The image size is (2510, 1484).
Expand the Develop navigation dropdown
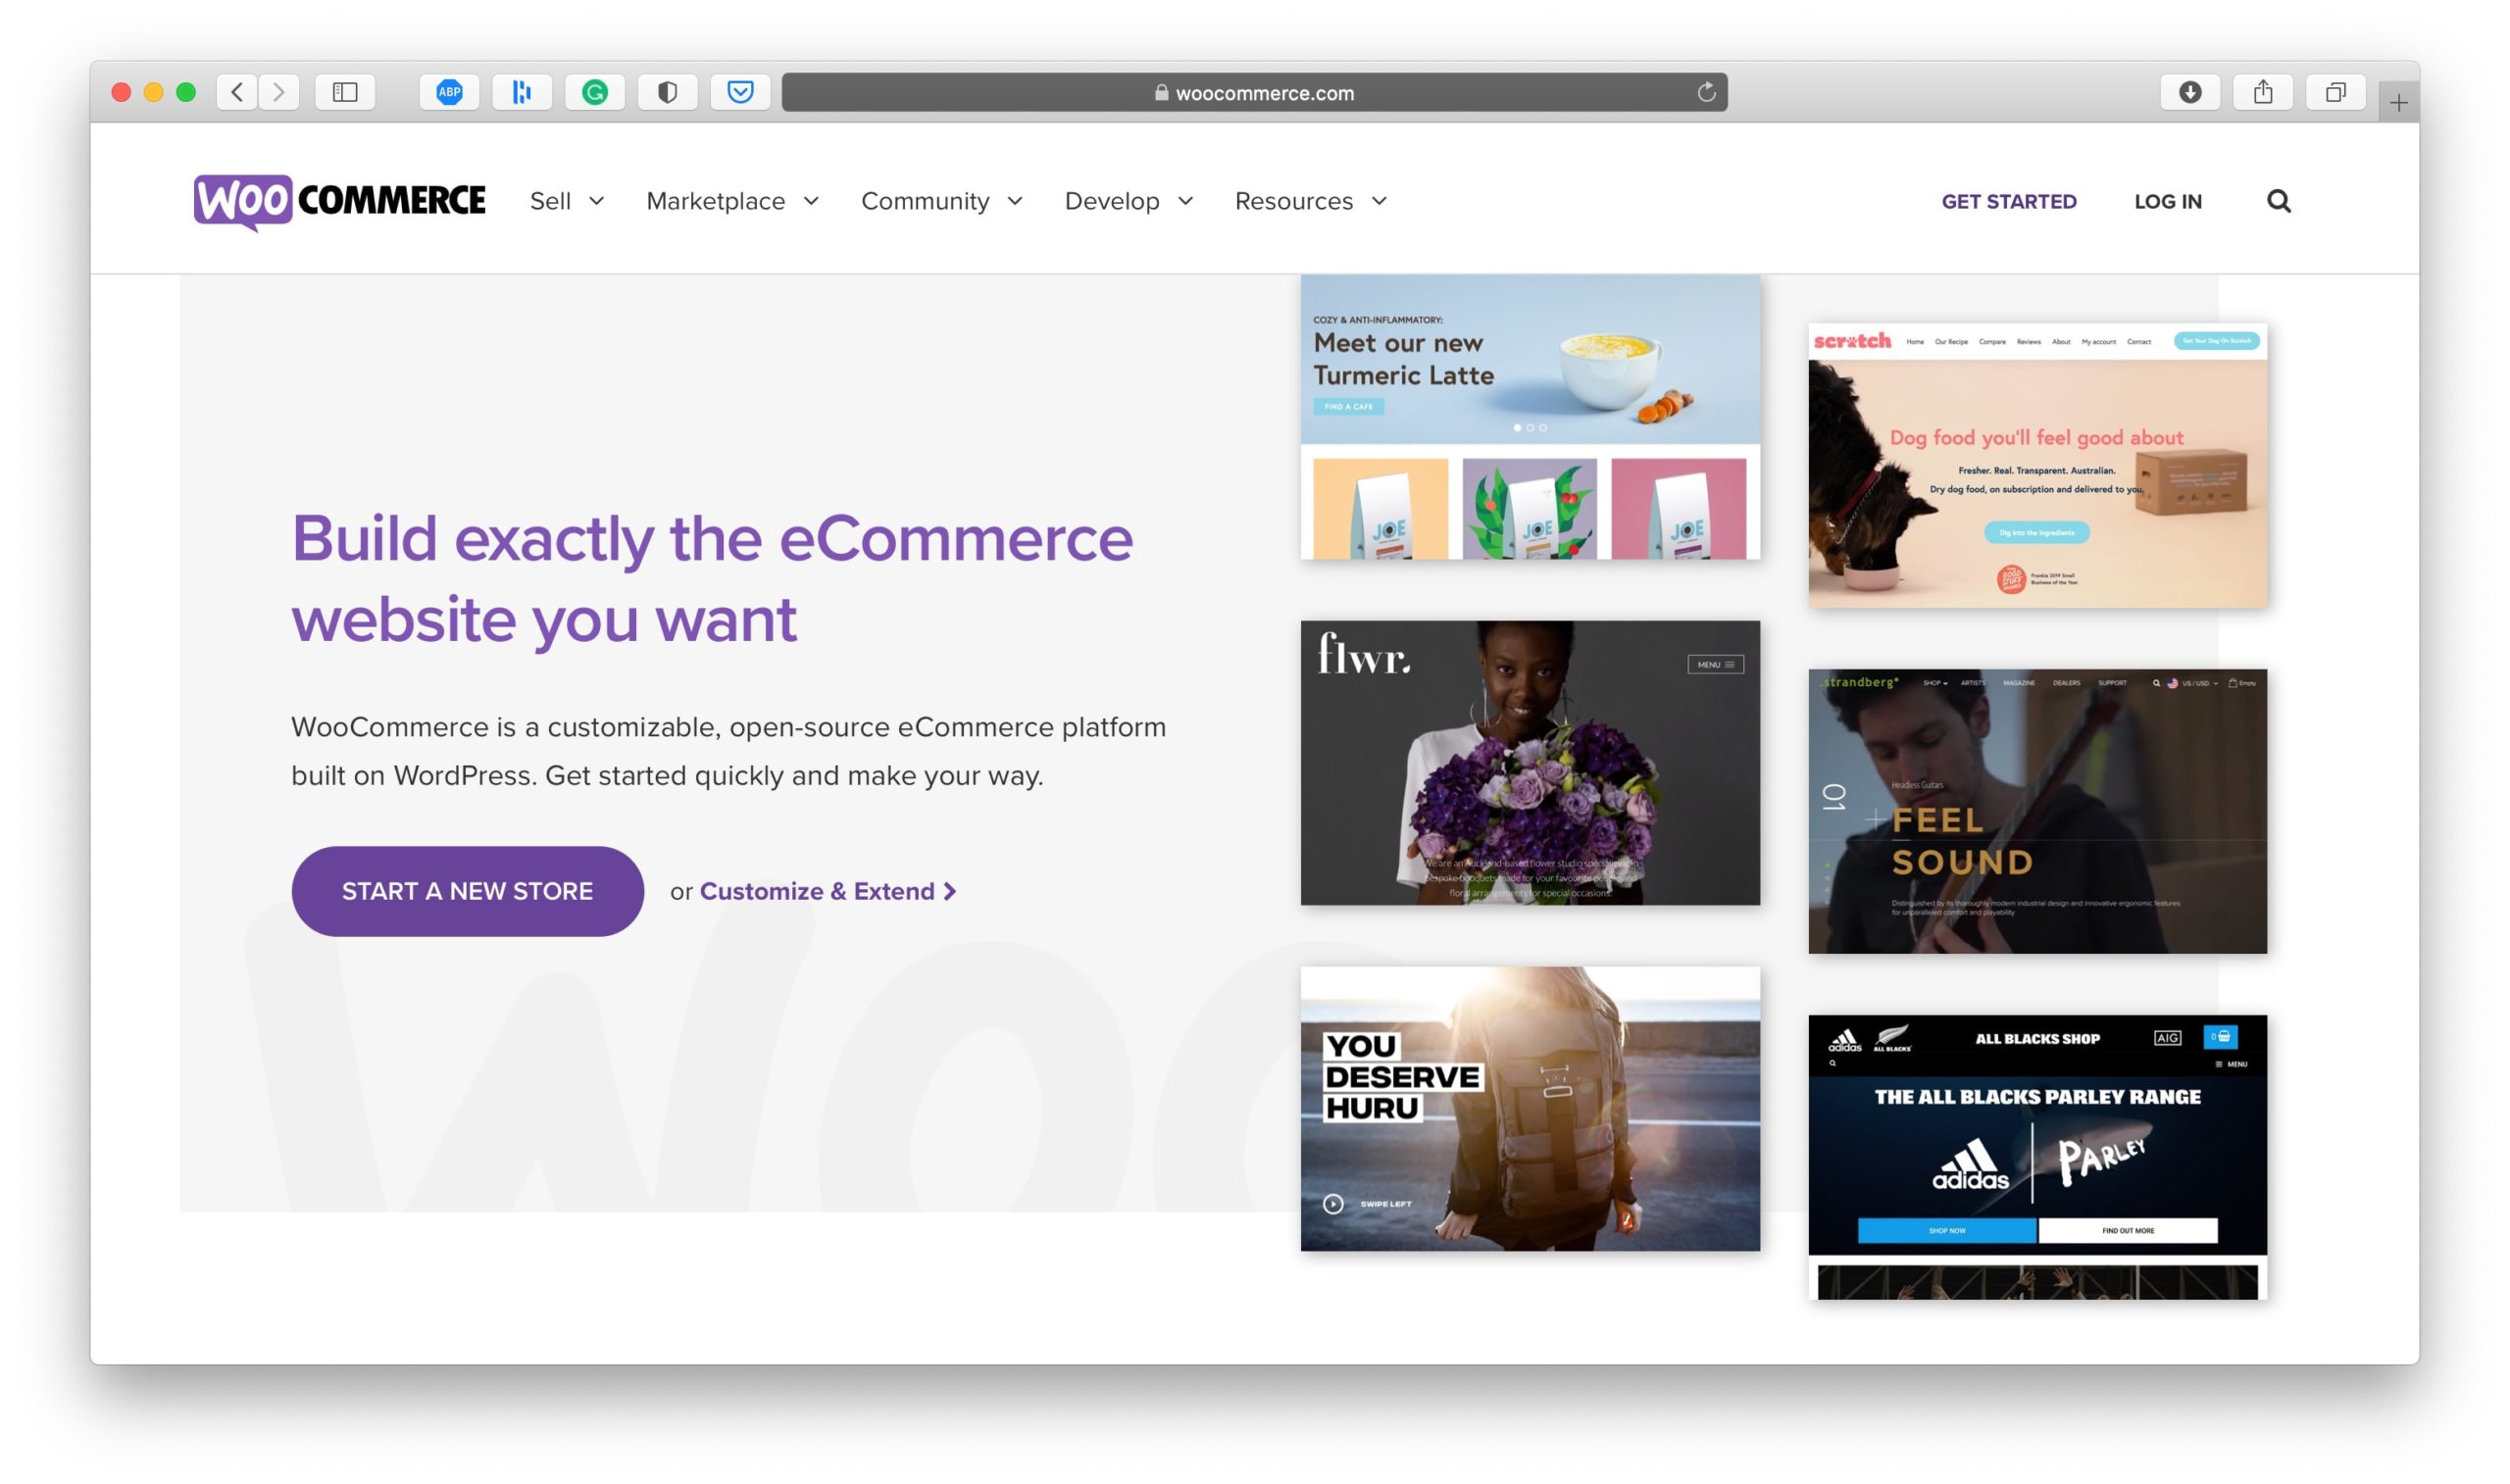coord(1127,200)
